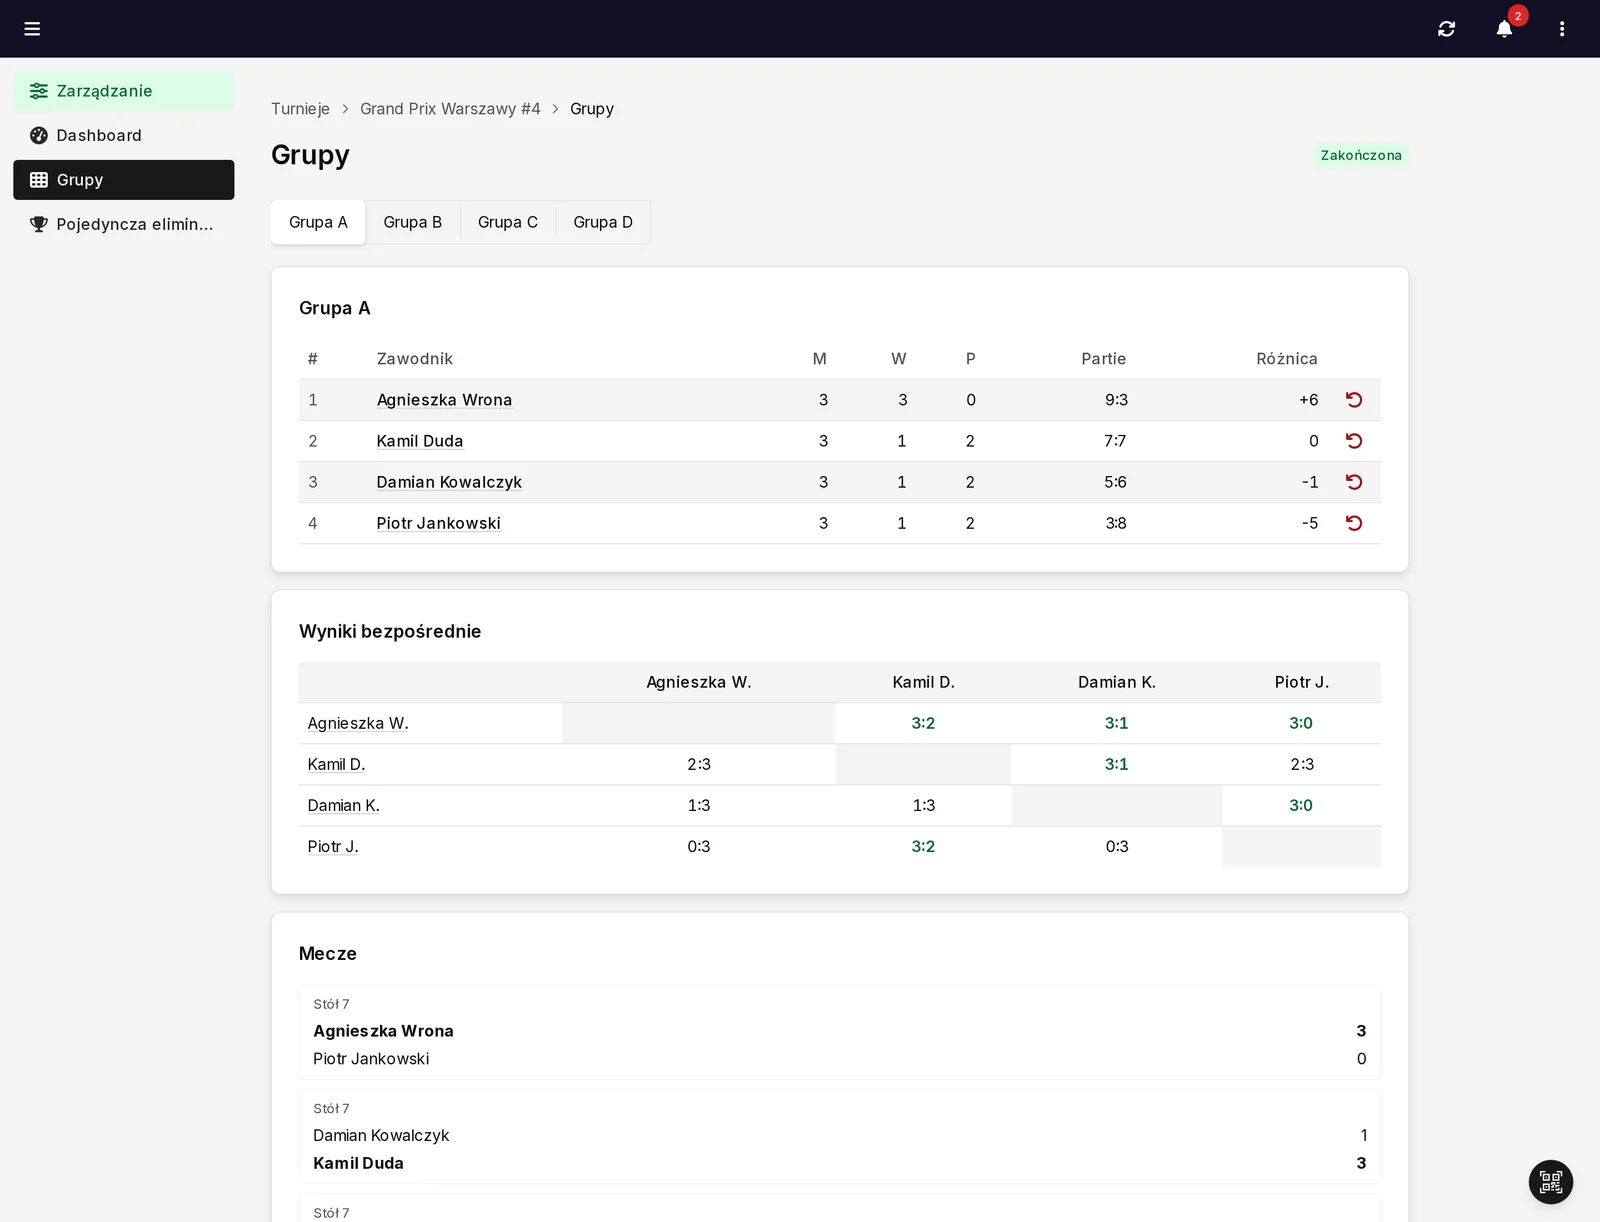The image size is (1600, 1222).
Task: Switch to Grupa A tab
Action: pyautogui.click(x=318, y=222)
